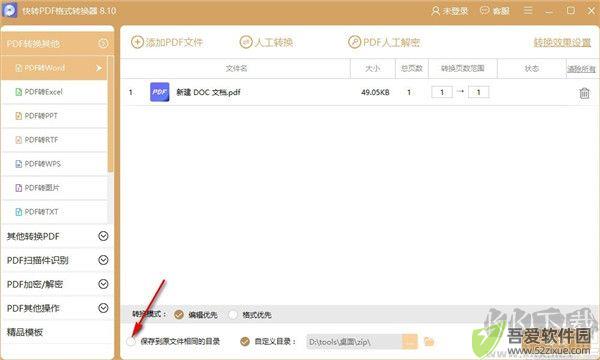Image resolution: width=600 pixels, height=360 pixels.
Task: Minimize the PDF converter window
Action: click(x=549, y=11)
